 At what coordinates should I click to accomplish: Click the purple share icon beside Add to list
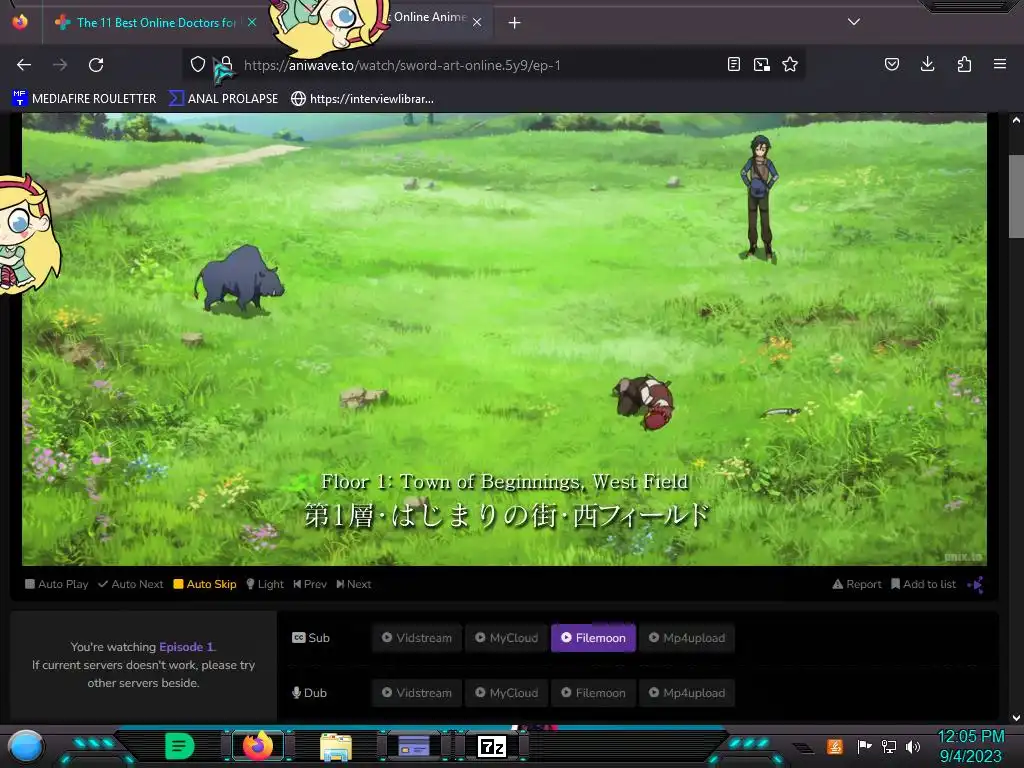[x=976, y=584]
